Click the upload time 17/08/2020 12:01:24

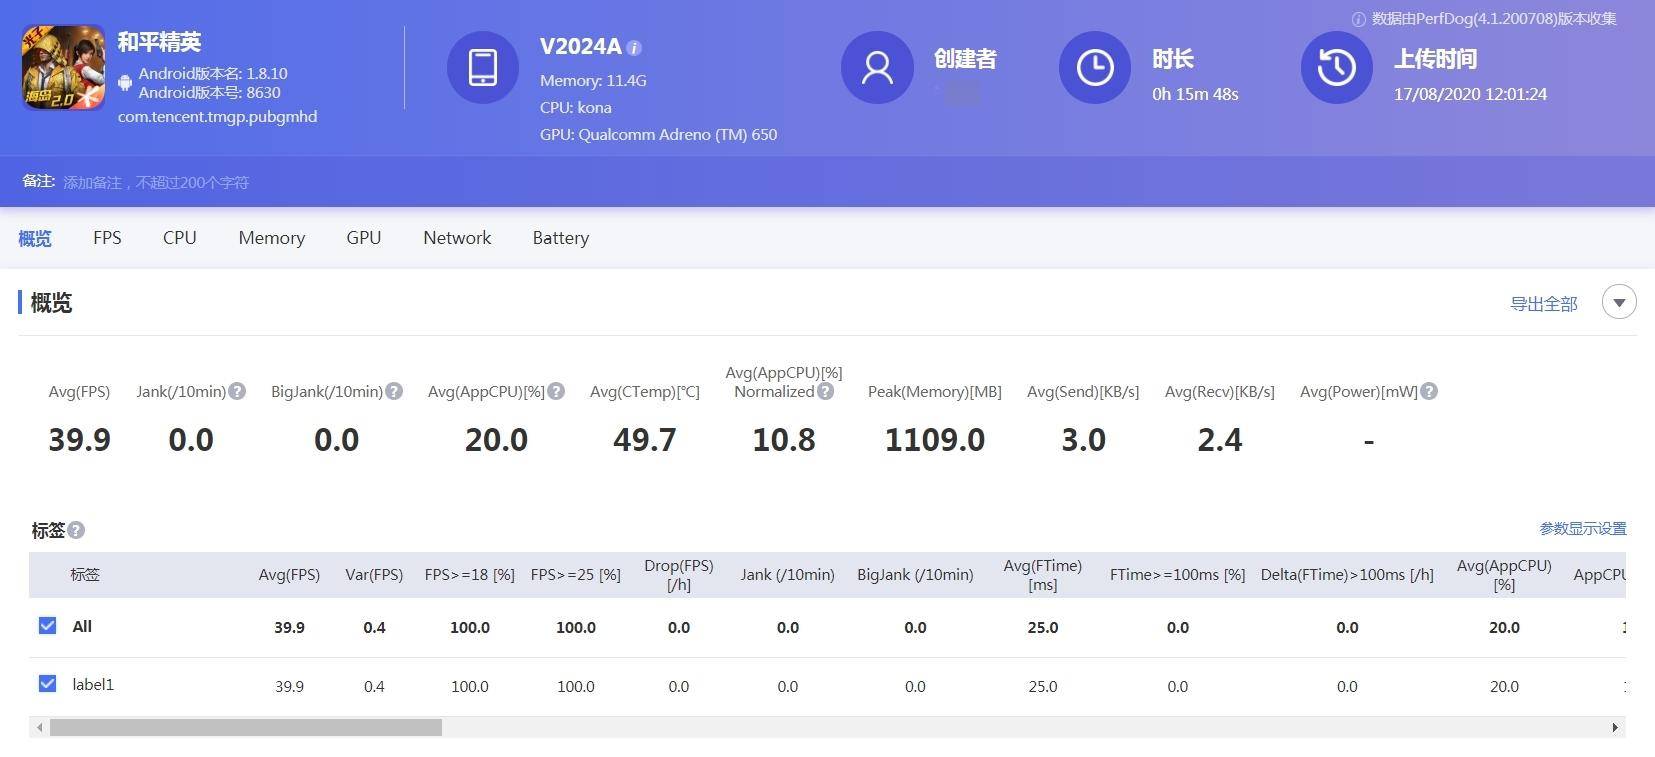(x=1470, y=94)
